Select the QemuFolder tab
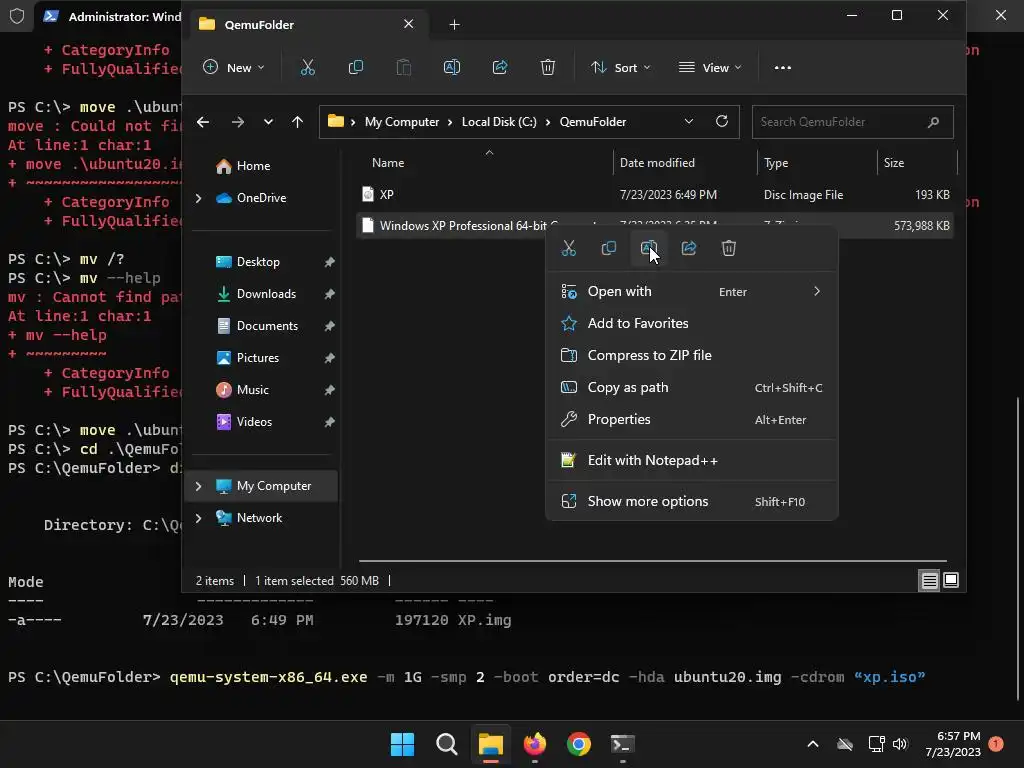The width and height of the screenshot is (1024, 768). (x=308, y=24)
